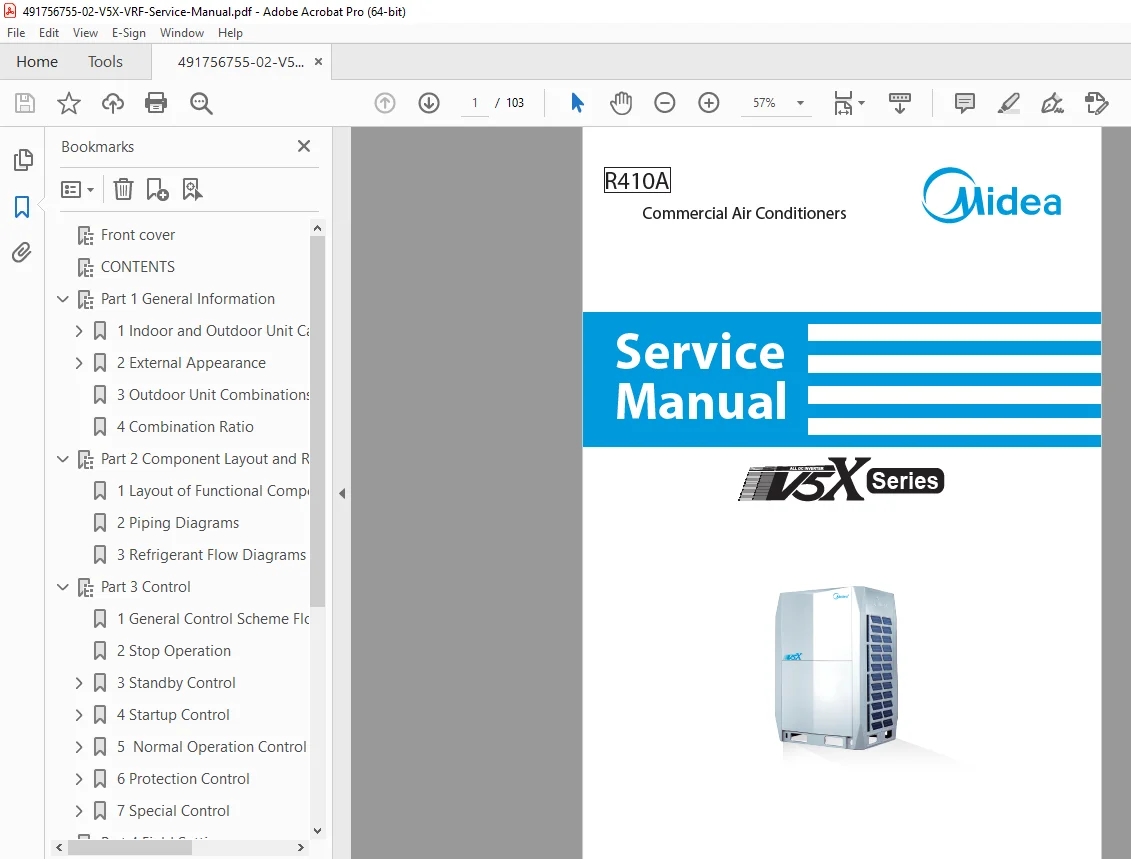The height and width of the screenshot is (859, 1131).
Task: Zoom out with the minus icon
Action: (664, 103)
